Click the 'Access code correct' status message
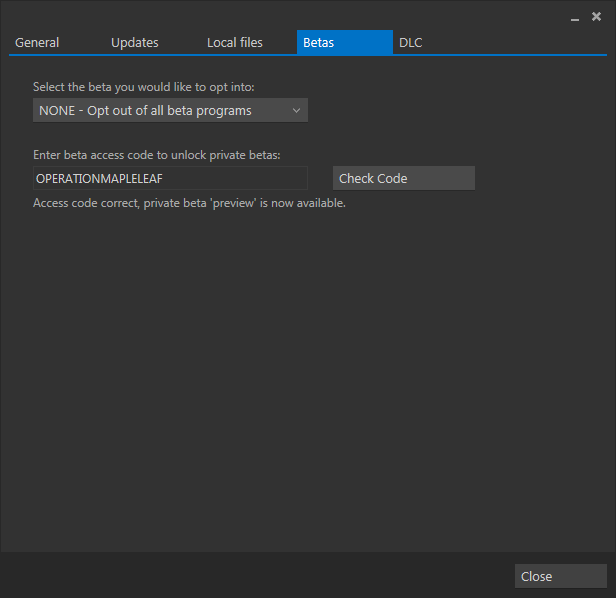This screenshot has width=616, height=598. point(189,203)
